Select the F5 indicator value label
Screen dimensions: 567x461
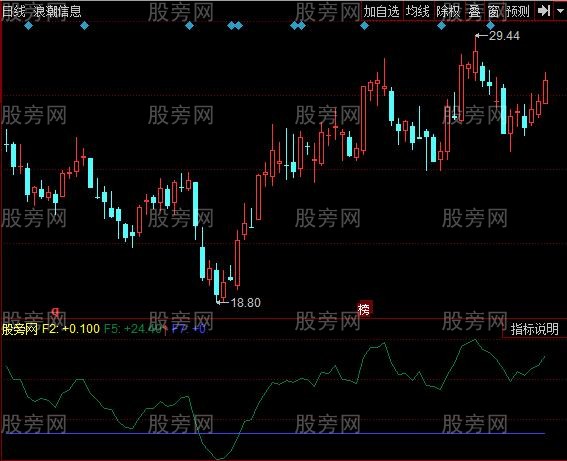click(x=133, y=329)
